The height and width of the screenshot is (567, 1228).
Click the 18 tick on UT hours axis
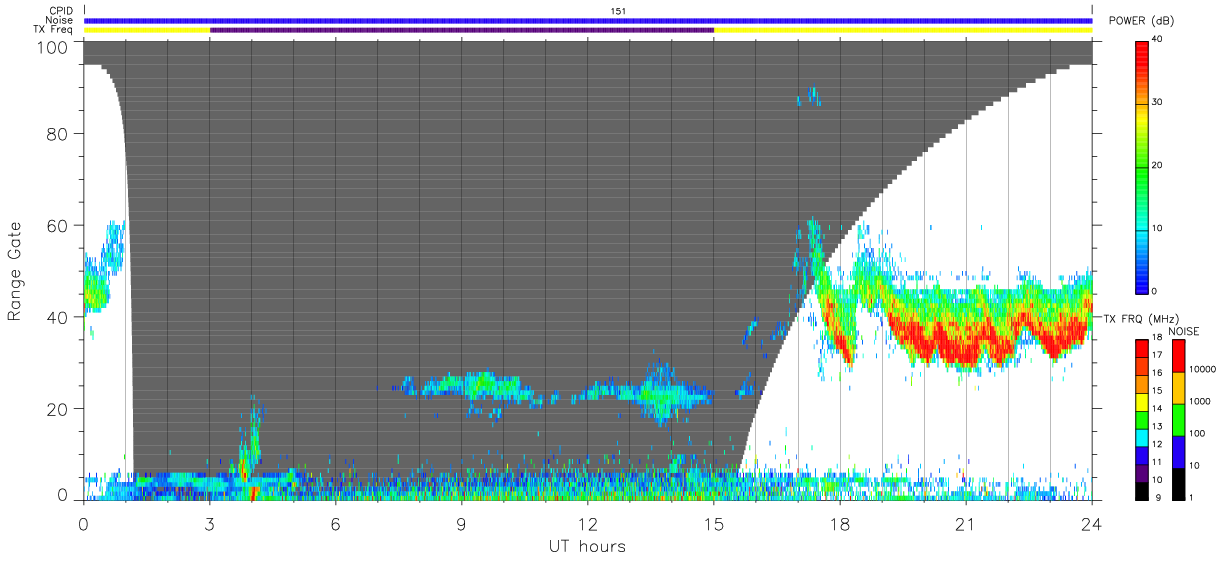pyautogui.click(x=840, y=523)
